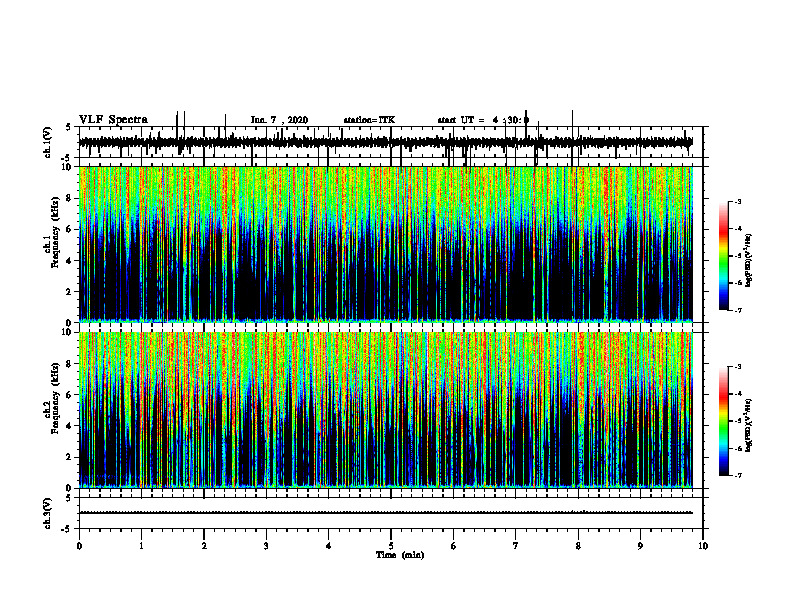Click the ch.1 "Frequency (kHz)" axis label
This screenshot has height=612, width=792.
[x=55, y=232]
